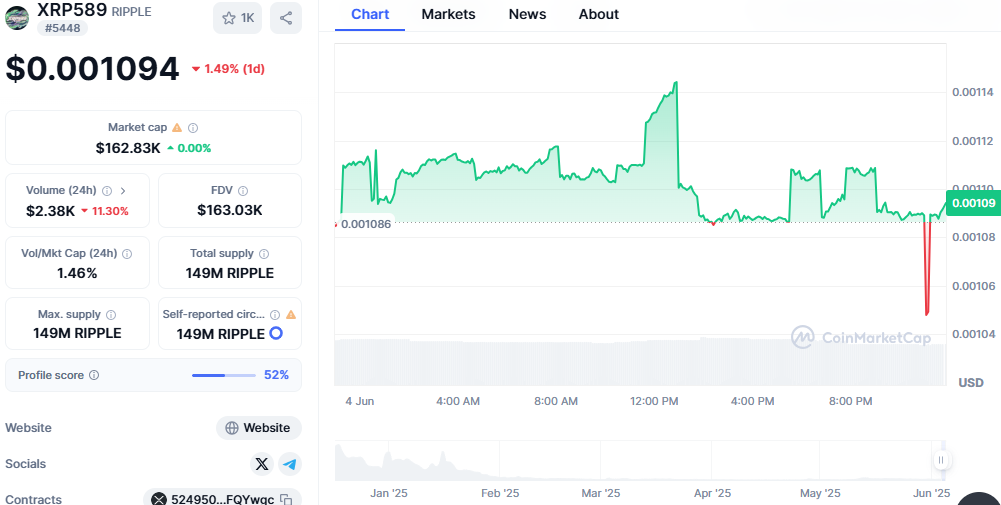1001x505 pixels.
Task: Click the range selector pause handle
Action: tap(941, 460)
